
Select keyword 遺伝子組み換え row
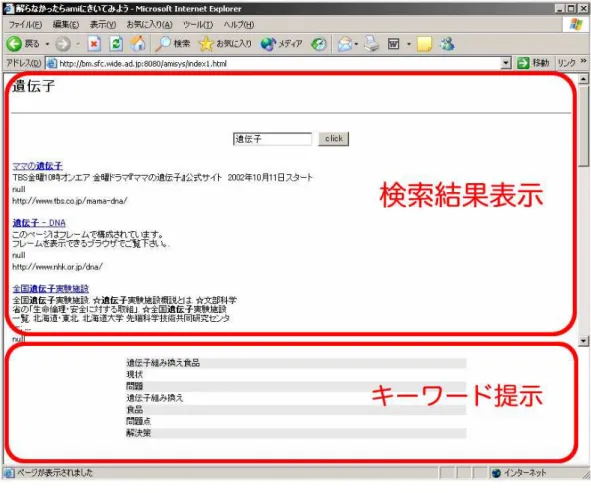pyautogui.click(x=296, y=398)
